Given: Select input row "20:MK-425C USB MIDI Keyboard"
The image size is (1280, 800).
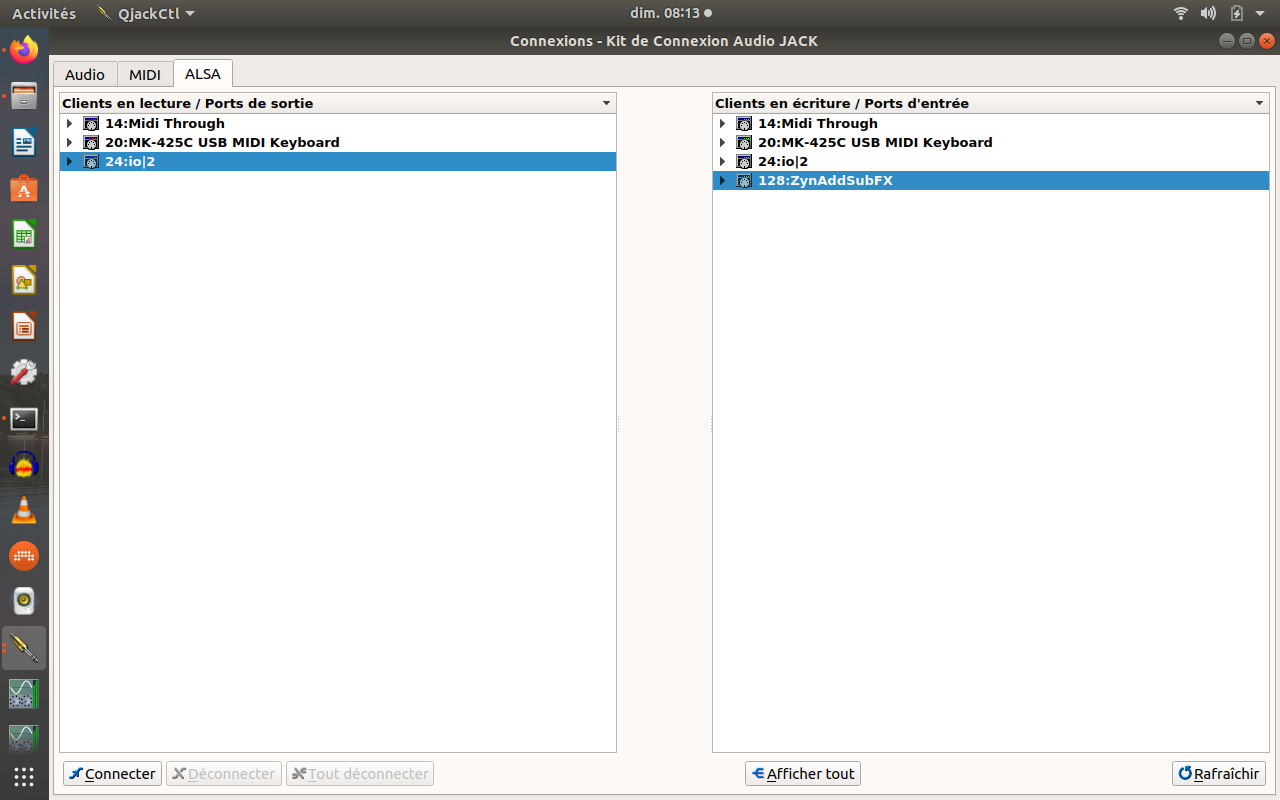Looking at the screenshot, I should pyautogui.click(x=991, y=143).
